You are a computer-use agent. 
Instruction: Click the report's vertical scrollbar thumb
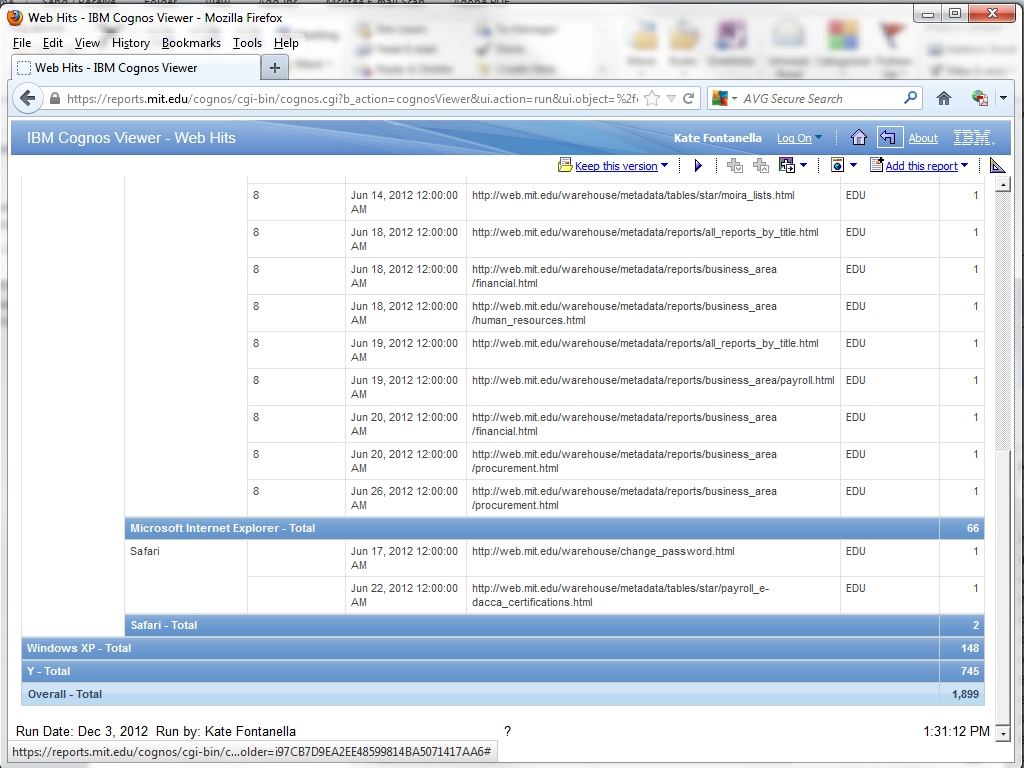(x=1003, y=320)
